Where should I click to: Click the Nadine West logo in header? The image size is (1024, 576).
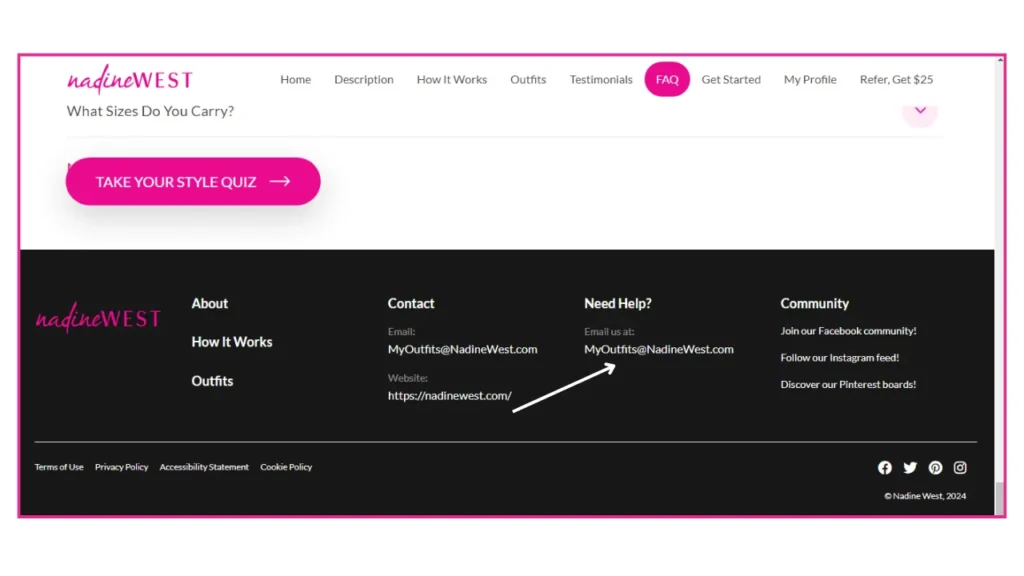[130, 80]
